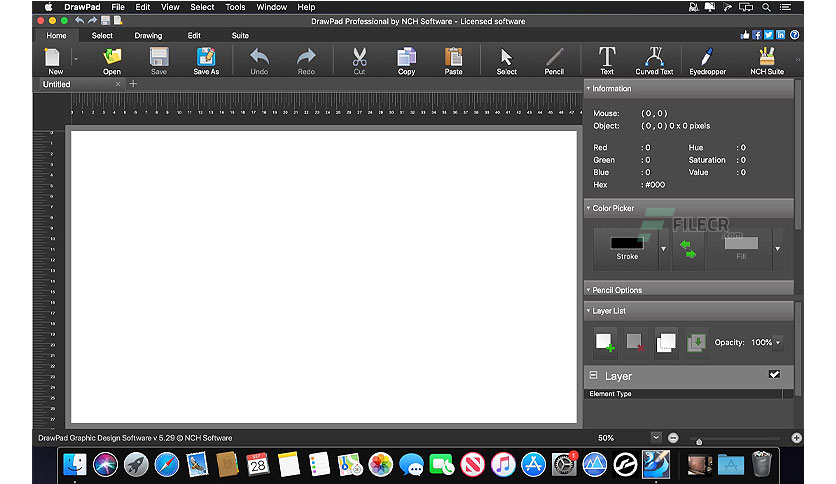The width and height of the screenshot is (836, 484).
Task: Merge layer down with green arrow icon
Action: point(696,342)
